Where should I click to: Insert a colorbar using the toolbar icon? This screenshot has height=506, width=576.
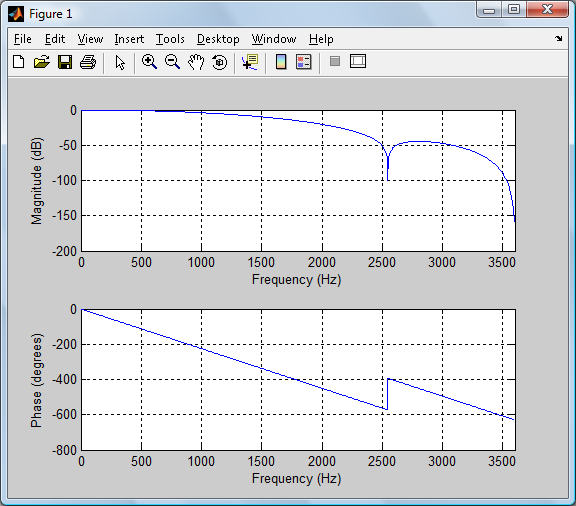281,62
